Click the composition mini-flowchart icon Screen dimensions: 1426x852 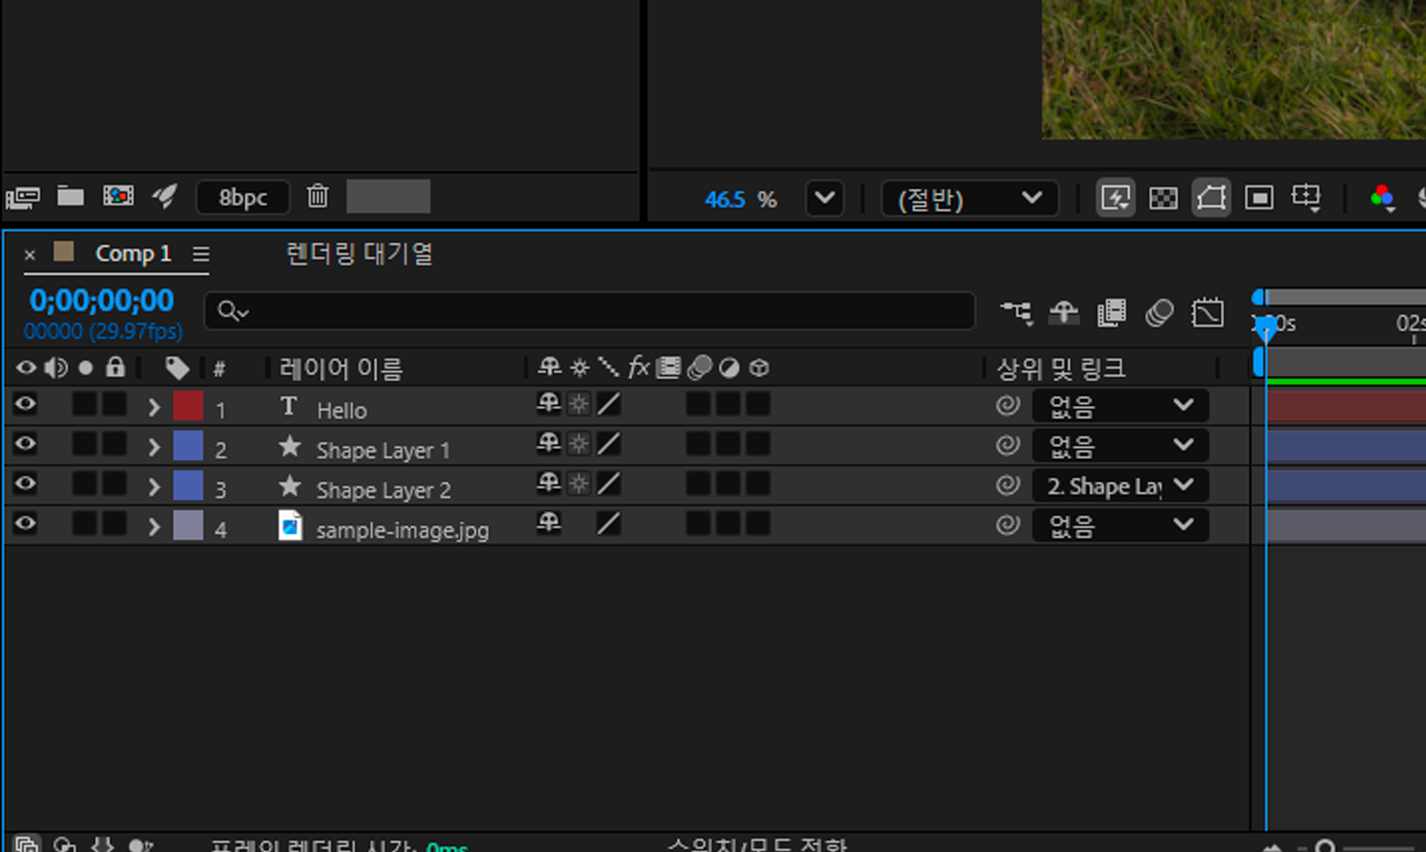click(x=1016, y=313)
